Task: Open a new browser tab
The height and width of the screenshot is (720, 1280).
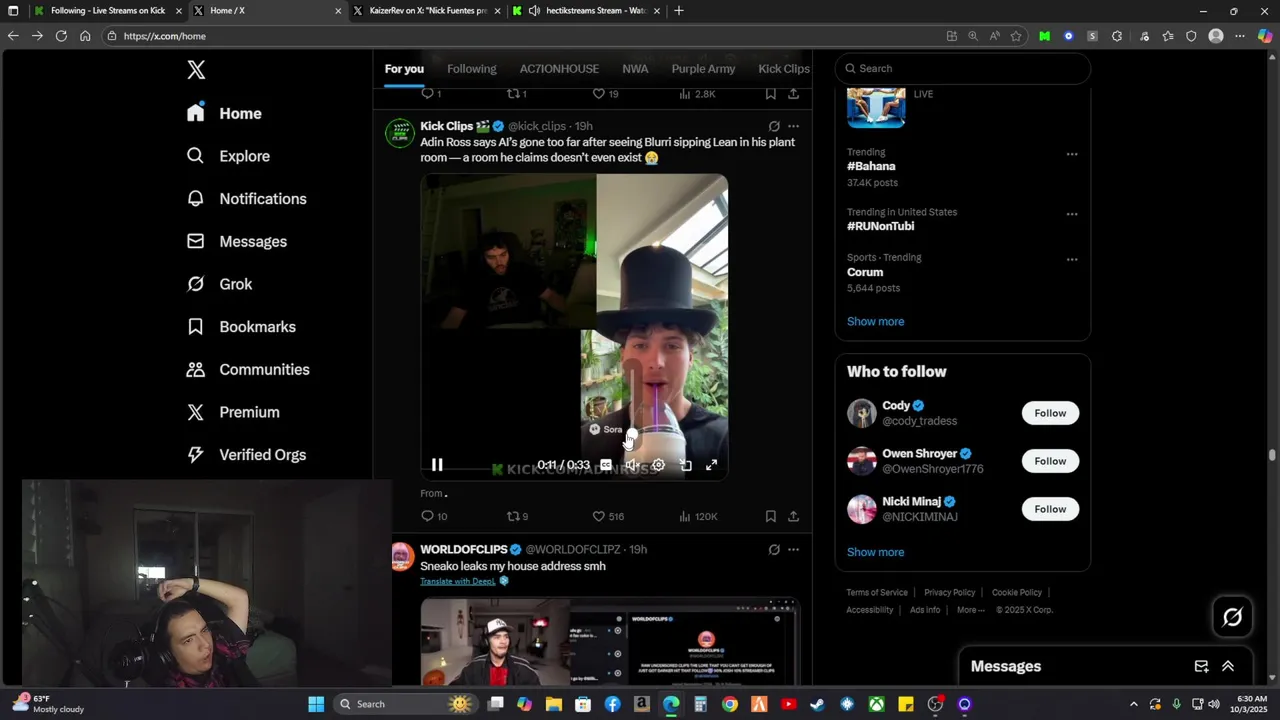Action: click(x=679, y=11)
